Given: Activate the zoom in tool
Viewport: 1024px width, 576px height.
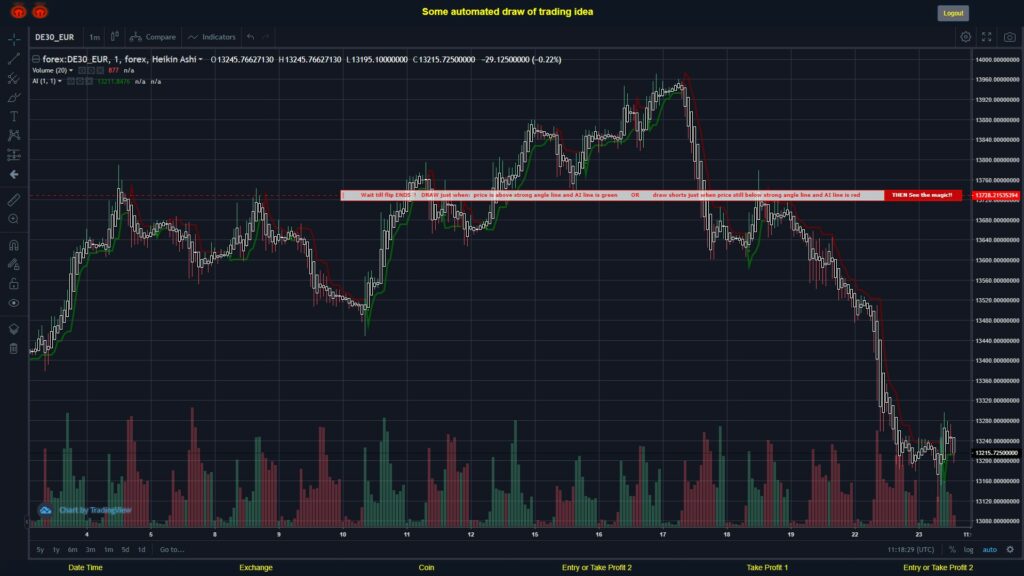Looking at the screenshot, I should [14, 219].
